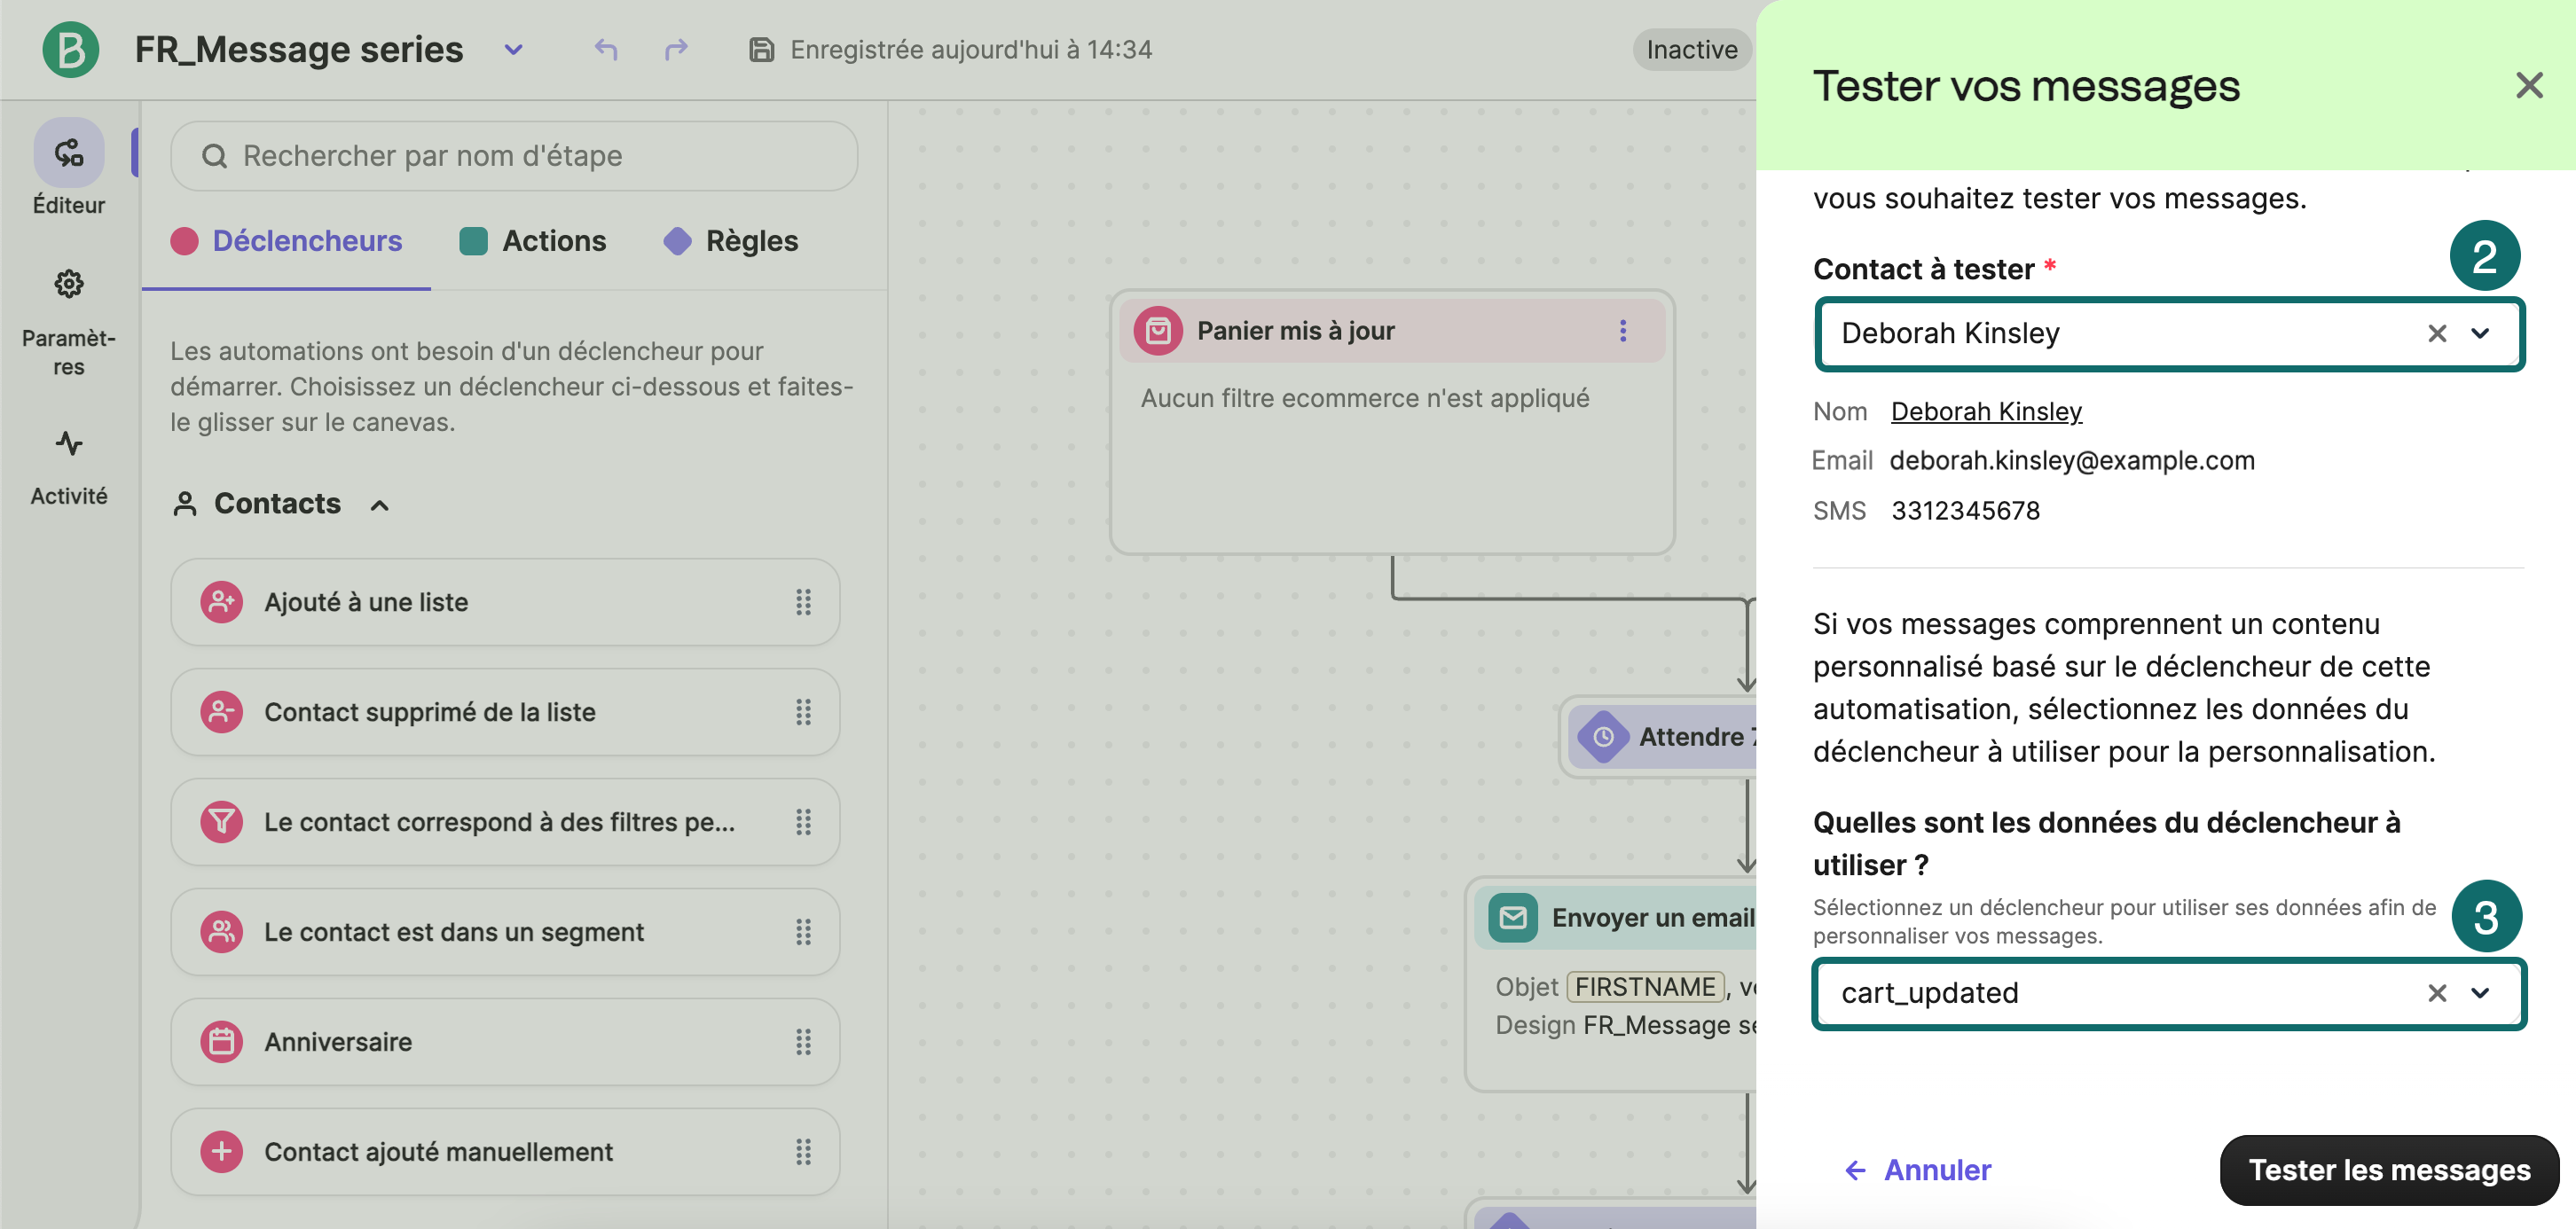Image resolution: width=2576 pixels, height=1229 pixels.
Task: Click drag handle of Contact ajouté manuellement
Action: [x=803, y=1152]
